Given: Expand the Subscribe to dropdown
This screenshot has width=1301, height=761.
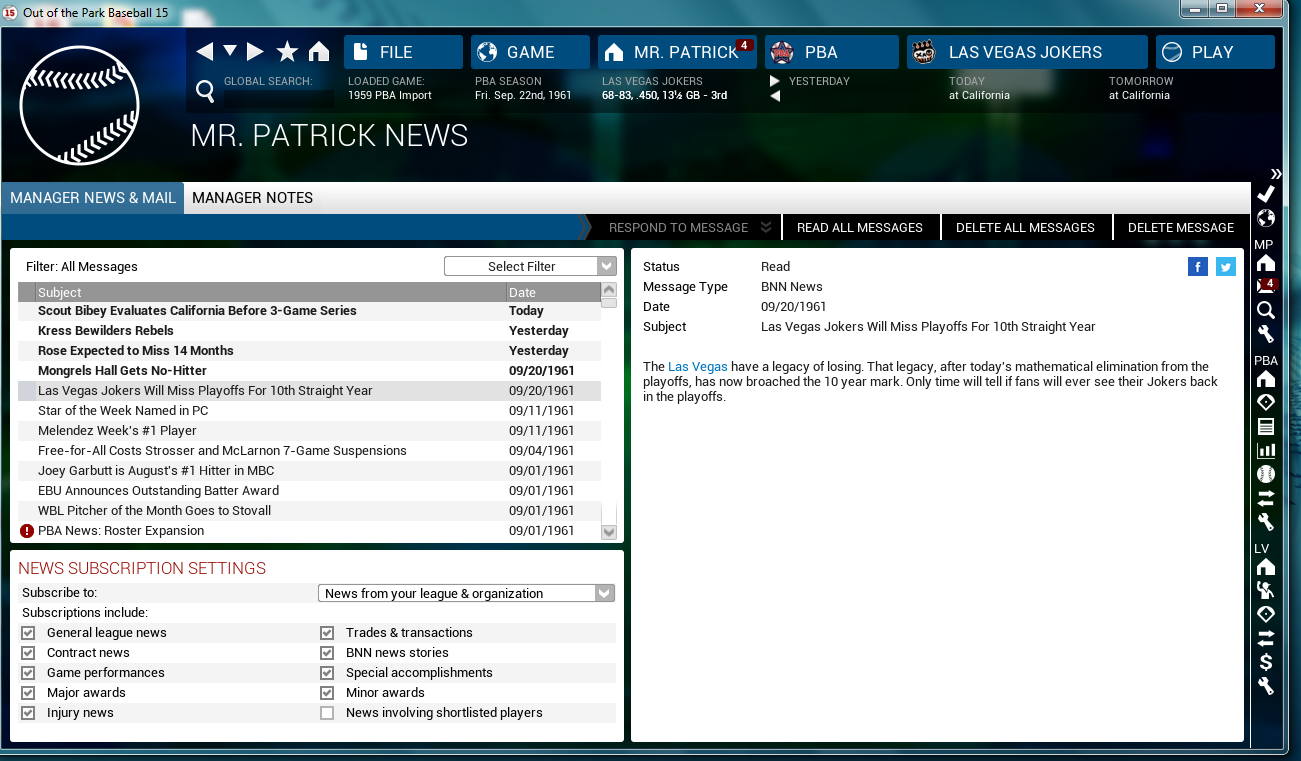Looking at the screenshot, I should click(466, 593).
